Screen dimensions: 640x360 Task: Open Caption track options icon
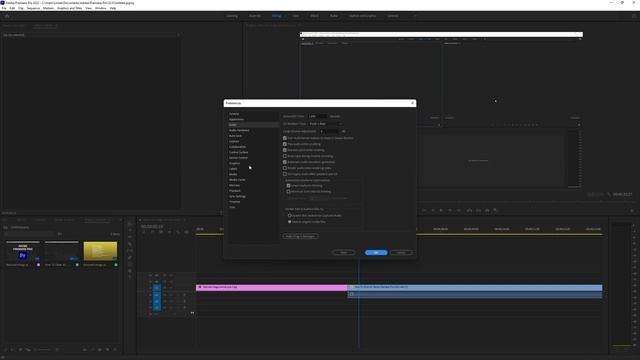coord(187,232)
